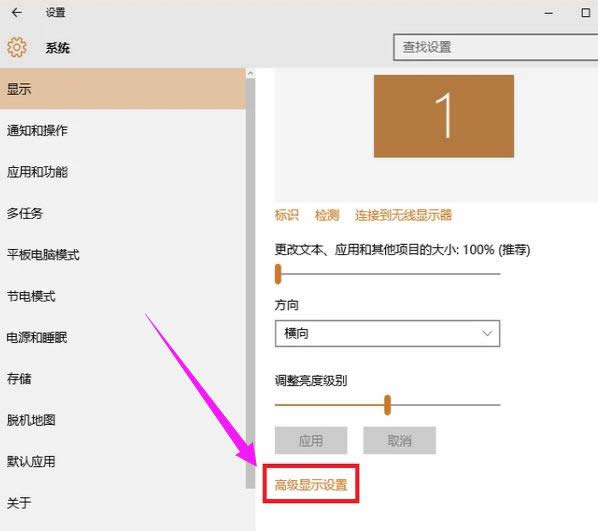Click the System gear icon

17,47
